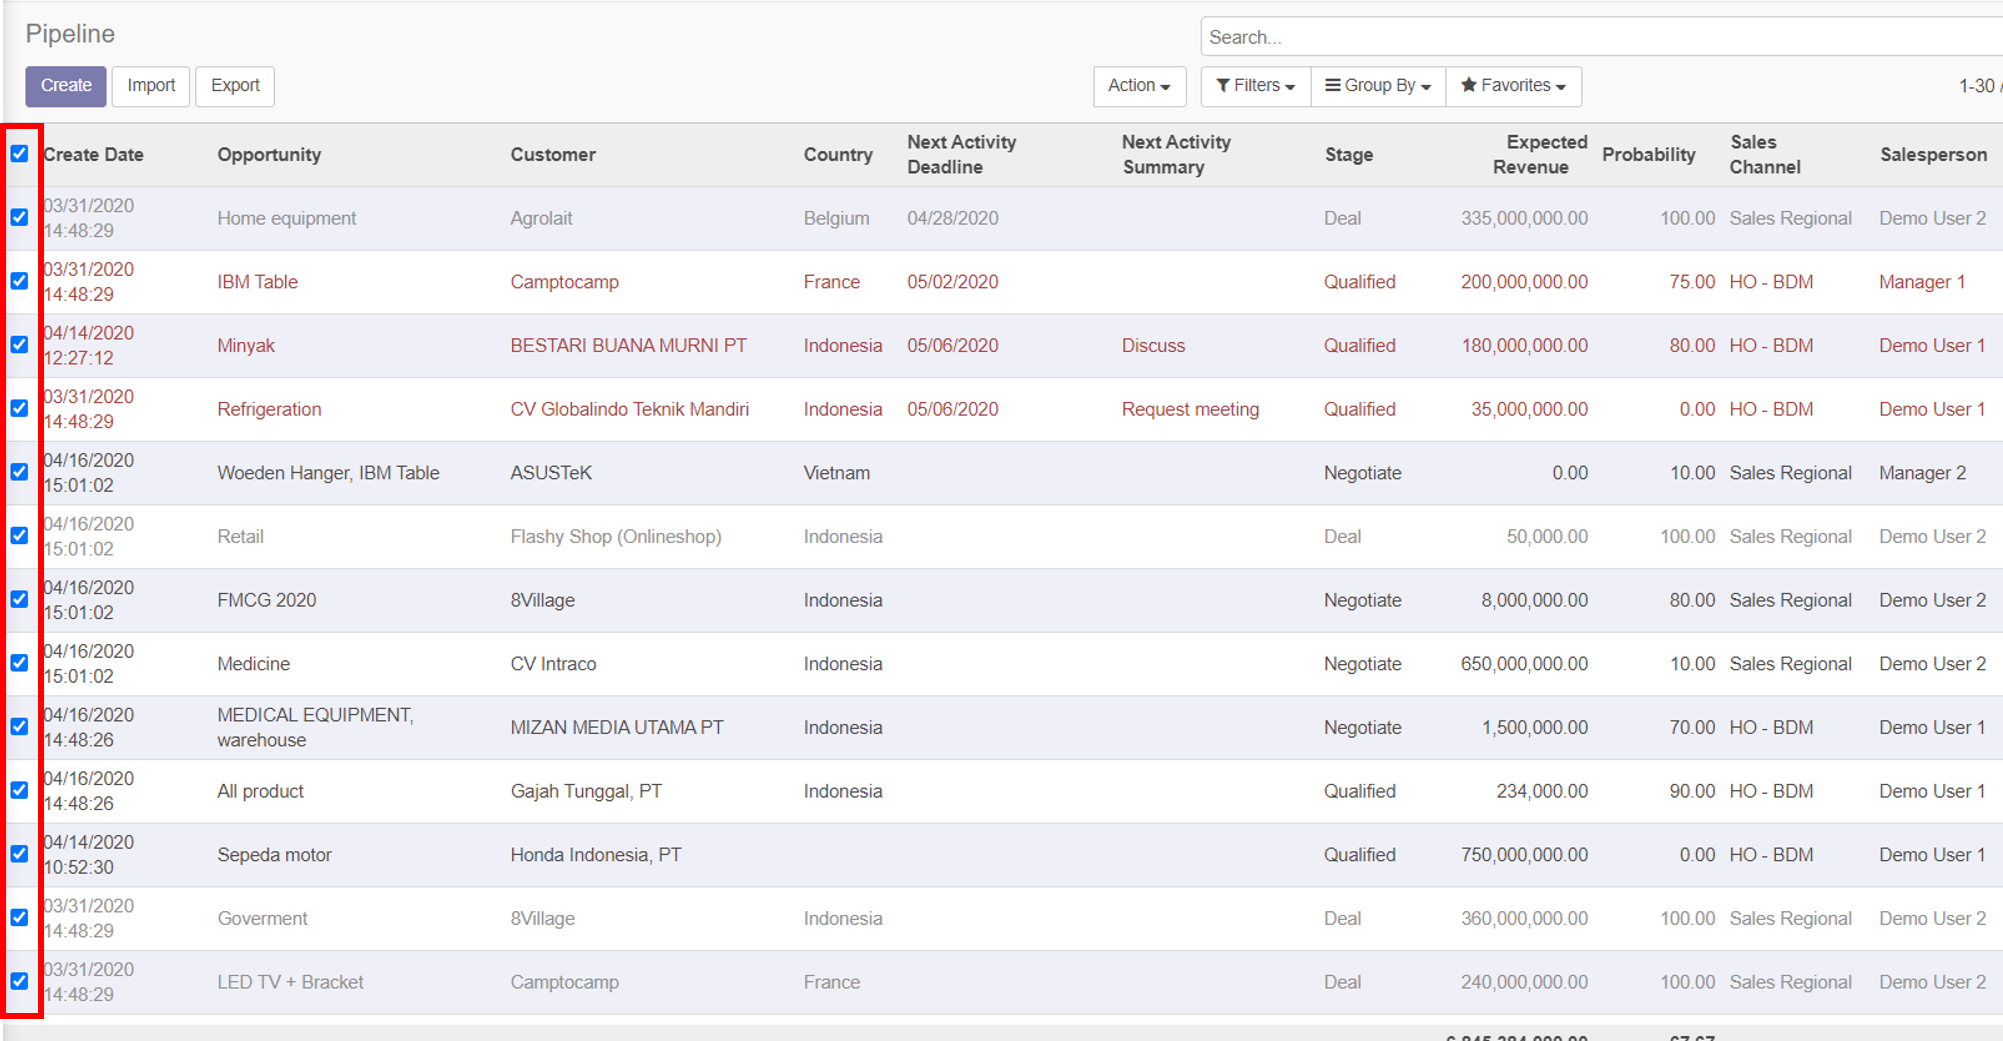This screenshot has width=2003, height=1041.
Task: Open the Sepeda motor opportunity
Action: (x=274, y=855)
